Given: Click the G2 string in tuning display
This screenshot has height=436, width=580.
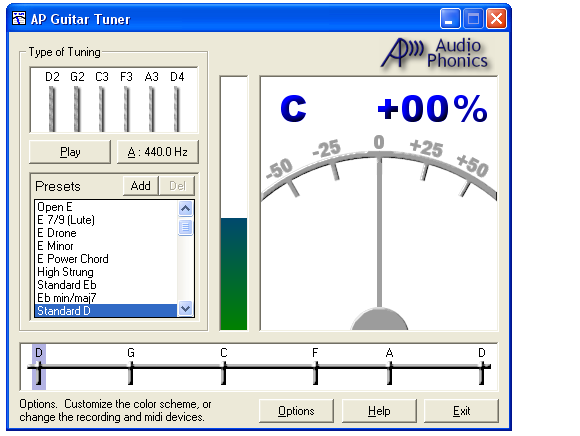Looking at the screenshot, I should 77,109.
